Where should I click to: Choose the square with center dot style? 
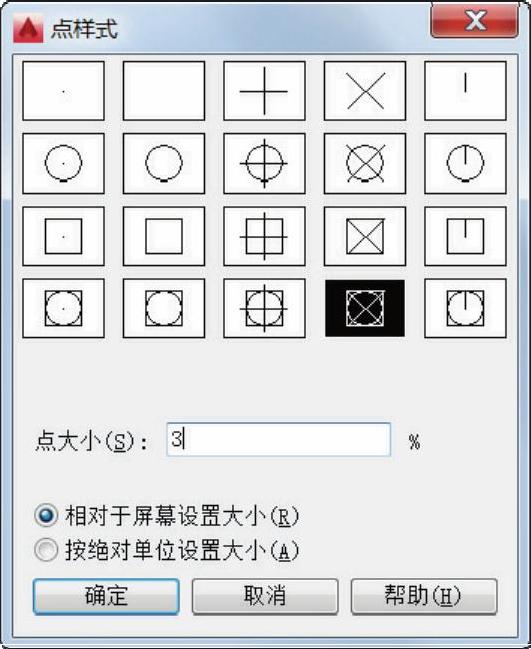pyautogui.click(x=63, y=236)
